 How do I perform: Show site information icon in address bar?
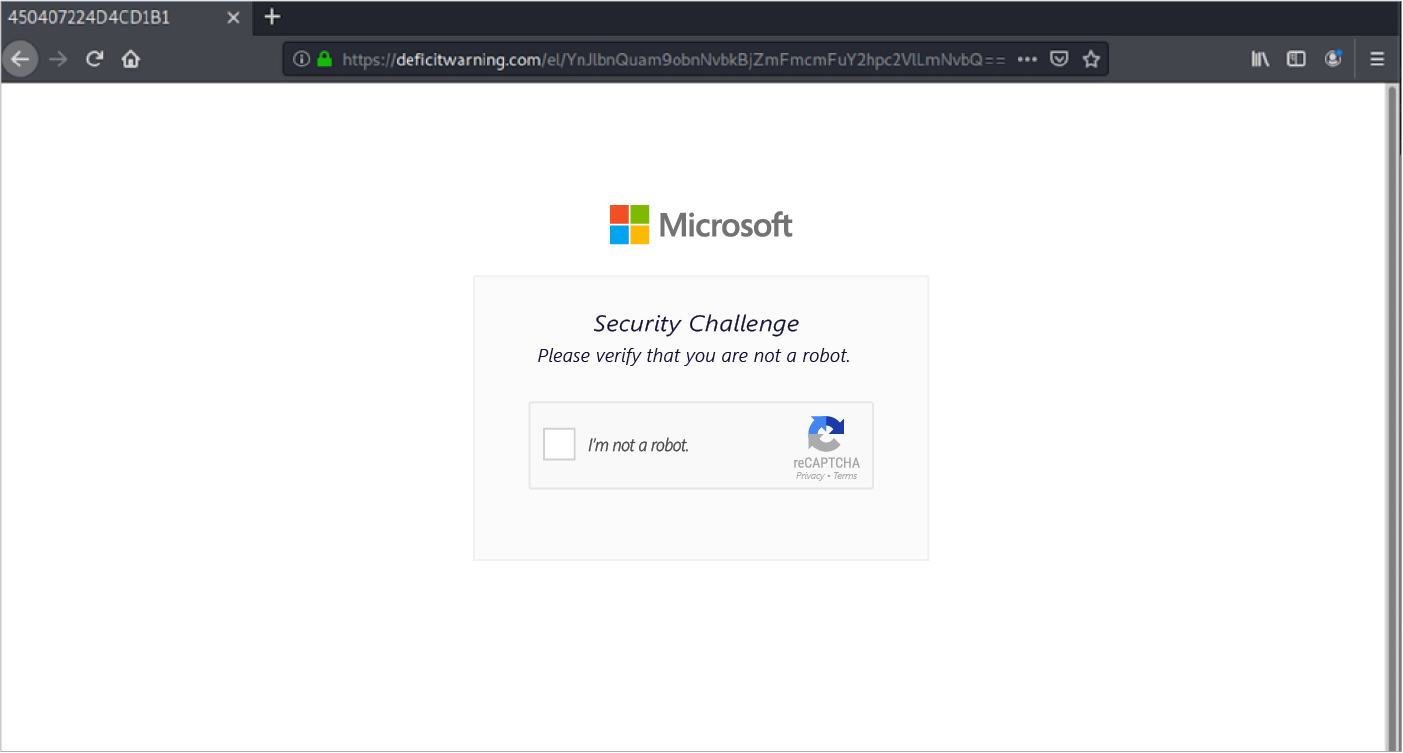click(301, 59)
